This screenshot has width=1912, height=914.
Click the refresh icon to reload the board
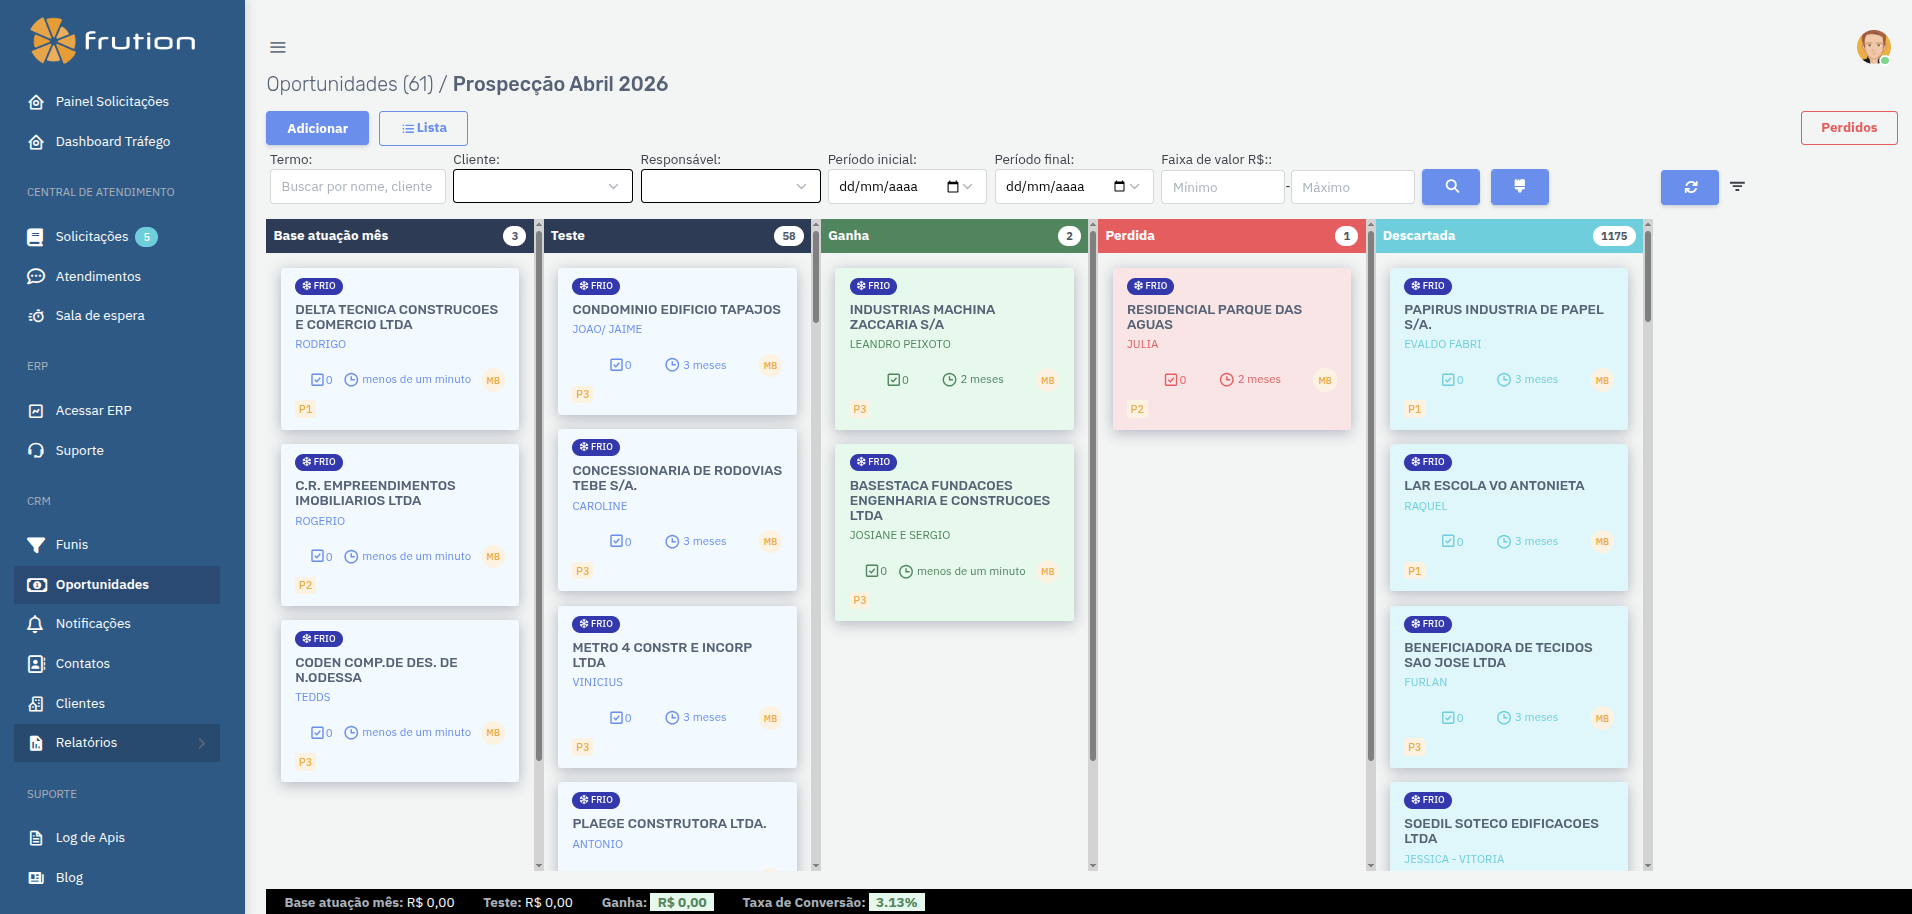pyautogui.click(x=1689, y=187)
